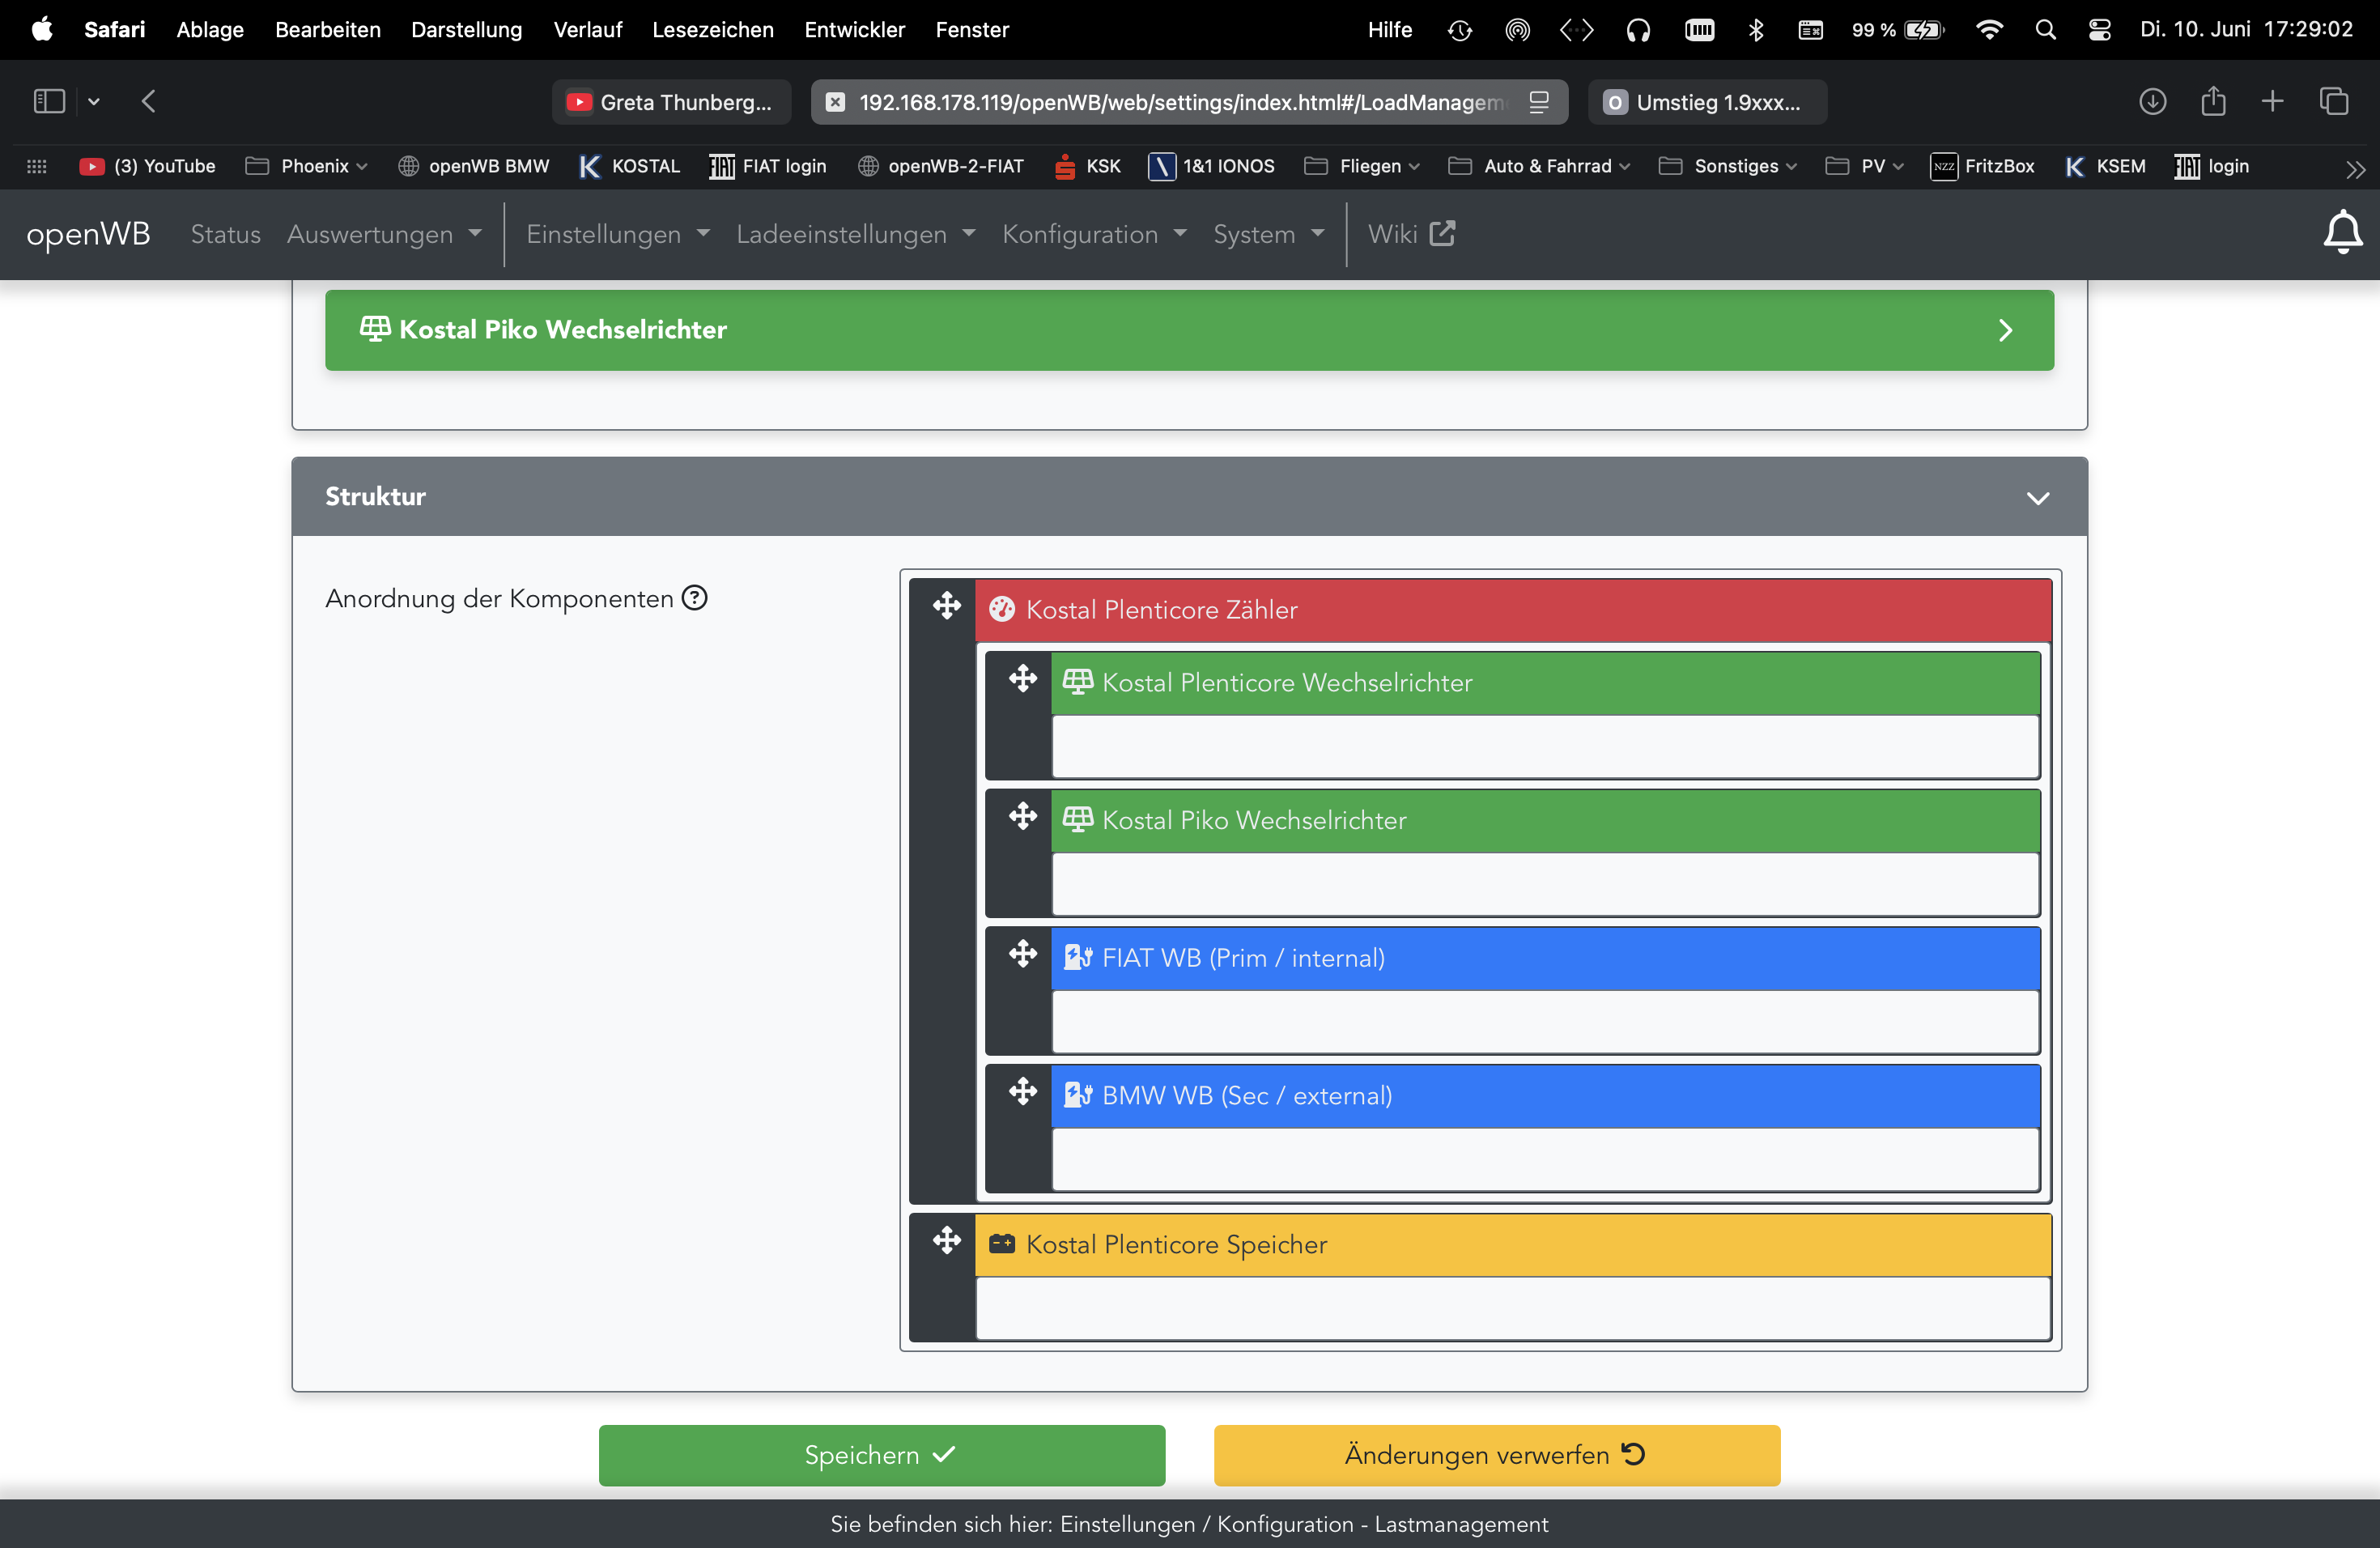2380x1548 pixels.
Task: Expand Kostal Piko Wechselrichter green panel
Action: 1188,330
